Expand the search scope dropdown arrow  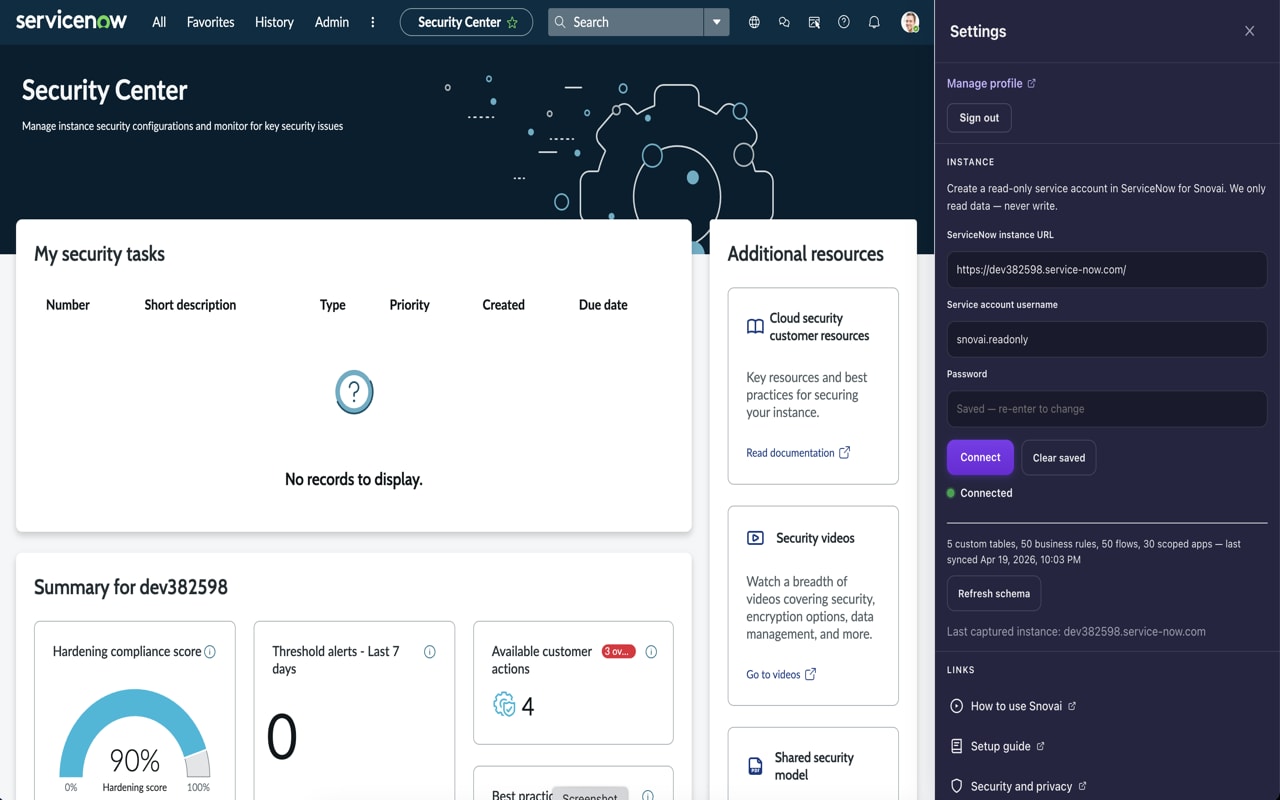(x=716, y=22)
